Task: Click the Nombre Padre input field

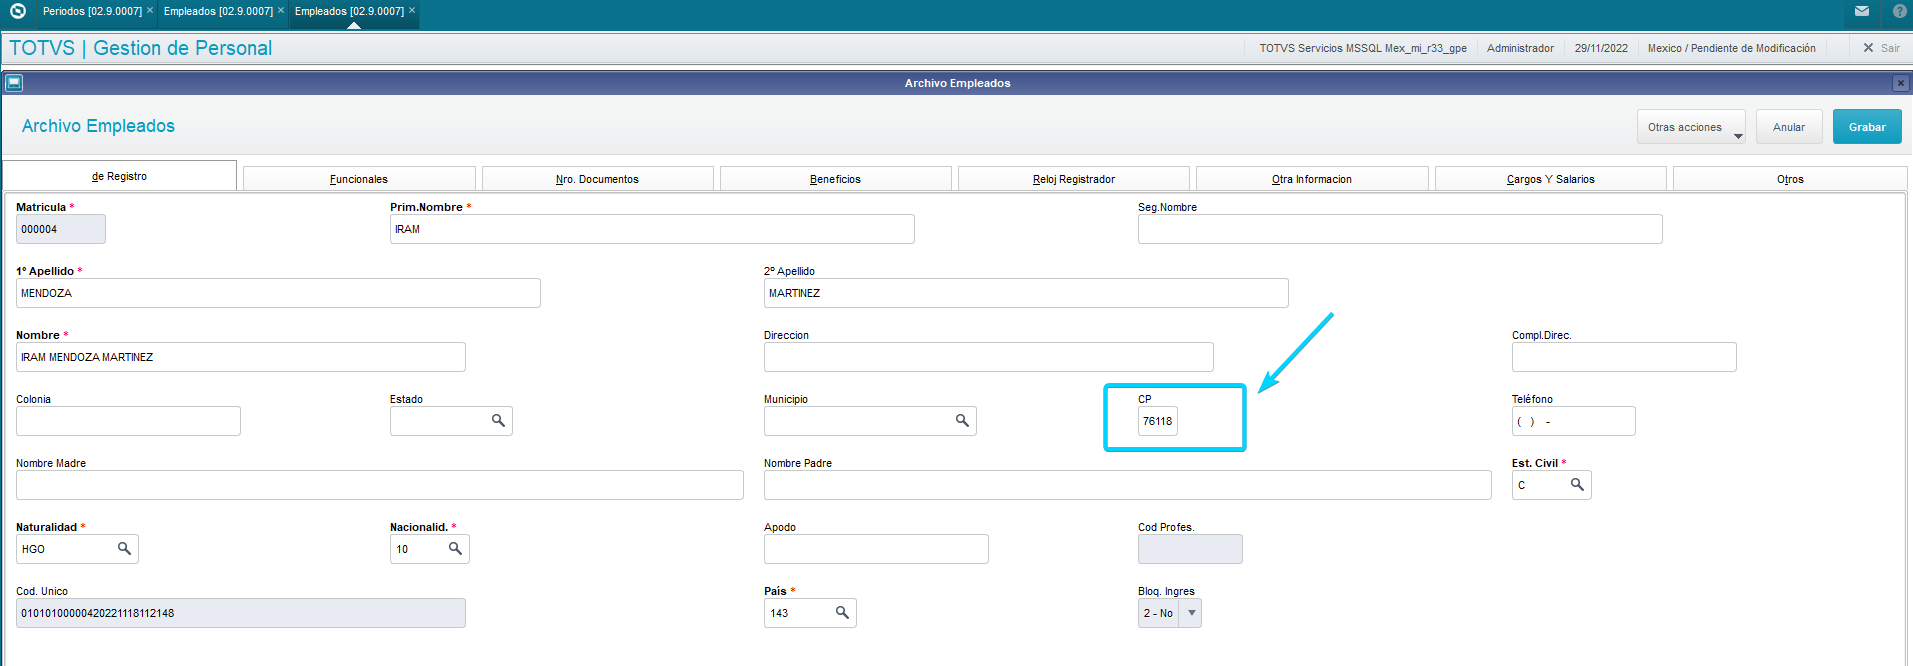Action: (x=1128, y=485)
